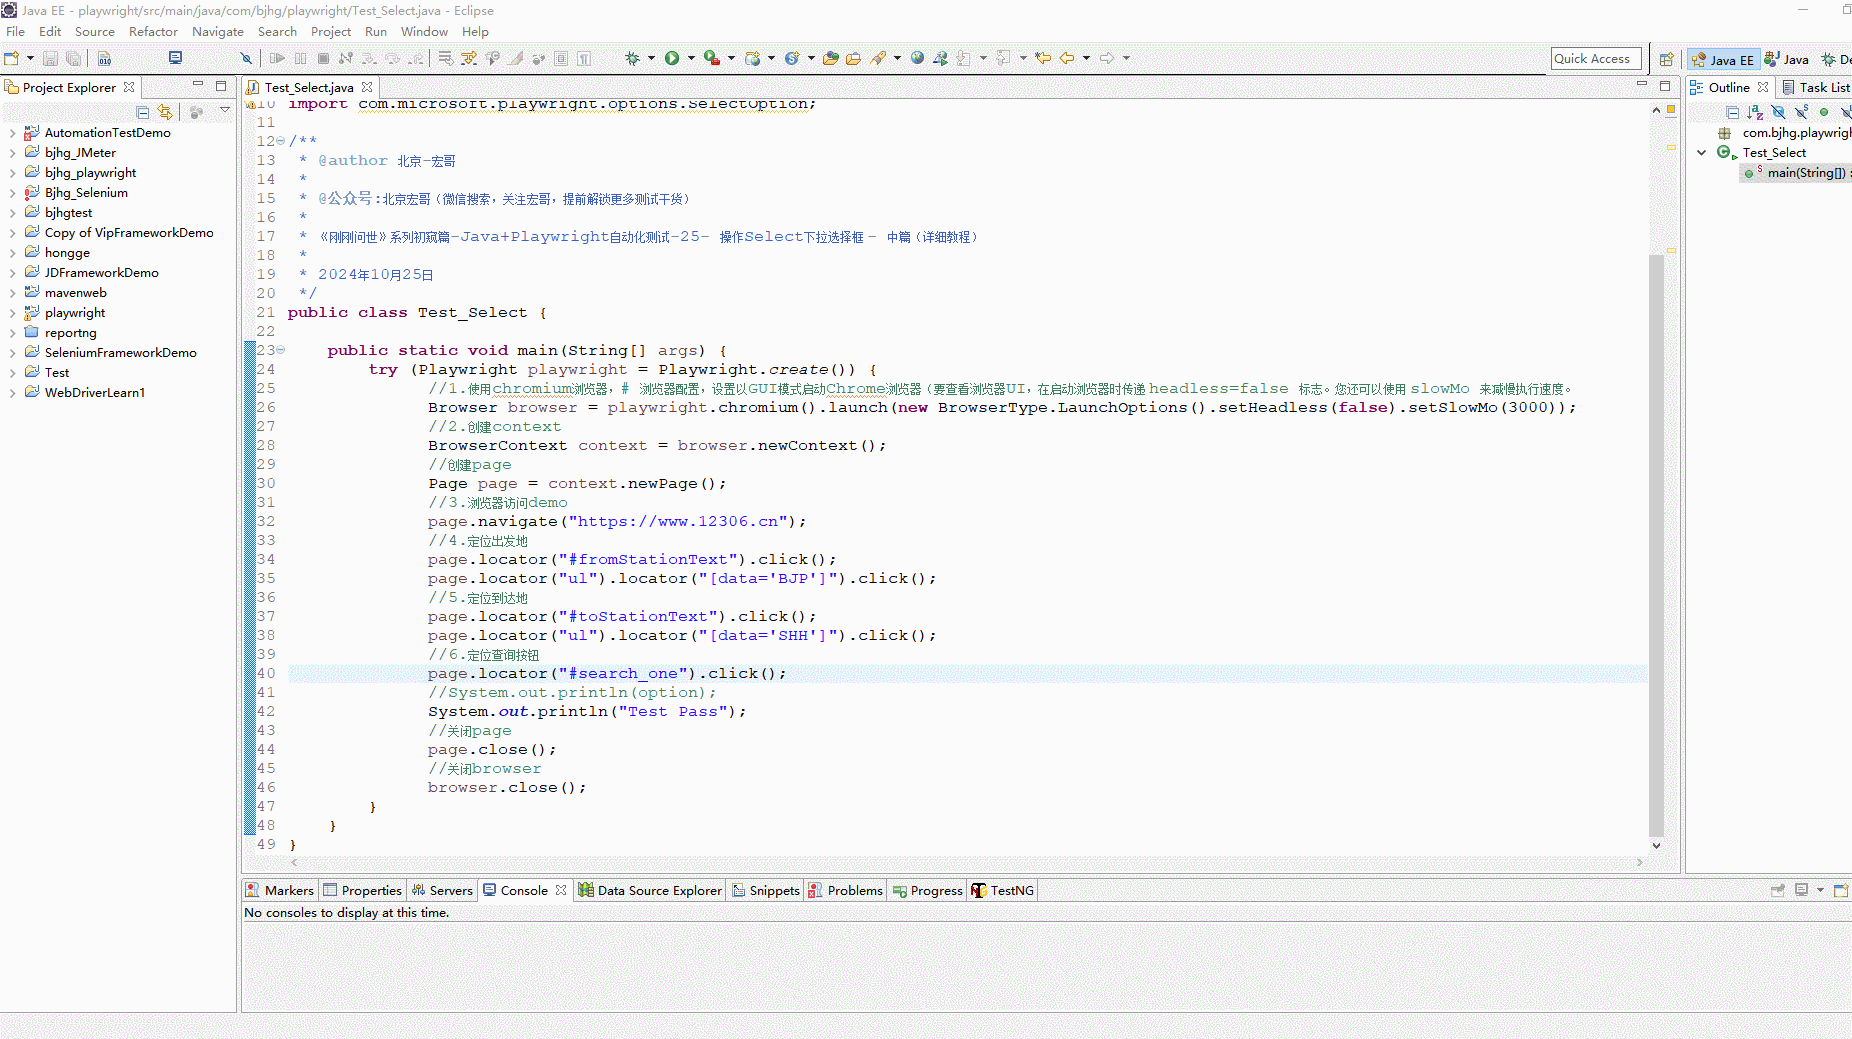Open the Debug button dropdown arrow
Screen dimensions: 1852x1039
[x=651, y=58]
